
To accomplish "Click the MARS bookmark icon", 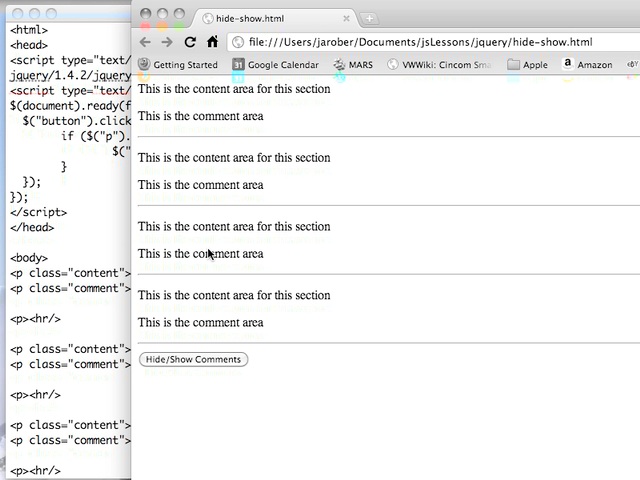I will coord(339,64).
